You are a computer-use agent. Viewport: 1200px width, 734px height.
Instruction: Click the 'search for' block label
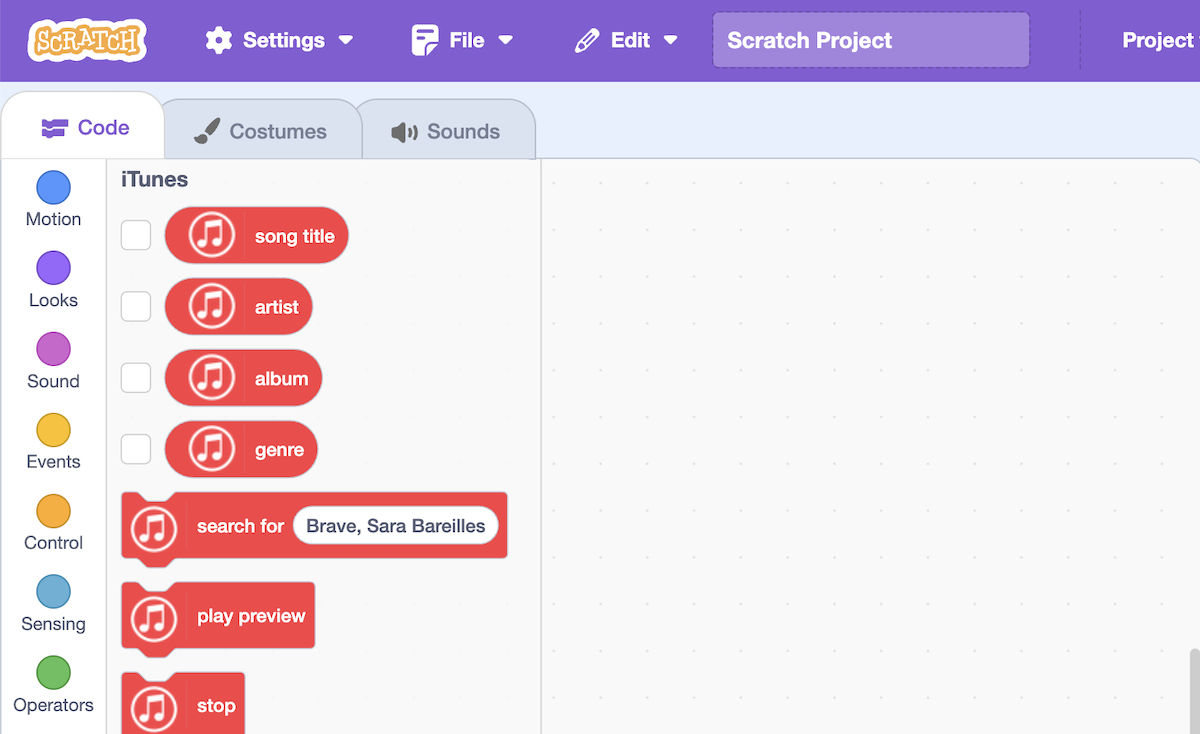tap(240, 526)
